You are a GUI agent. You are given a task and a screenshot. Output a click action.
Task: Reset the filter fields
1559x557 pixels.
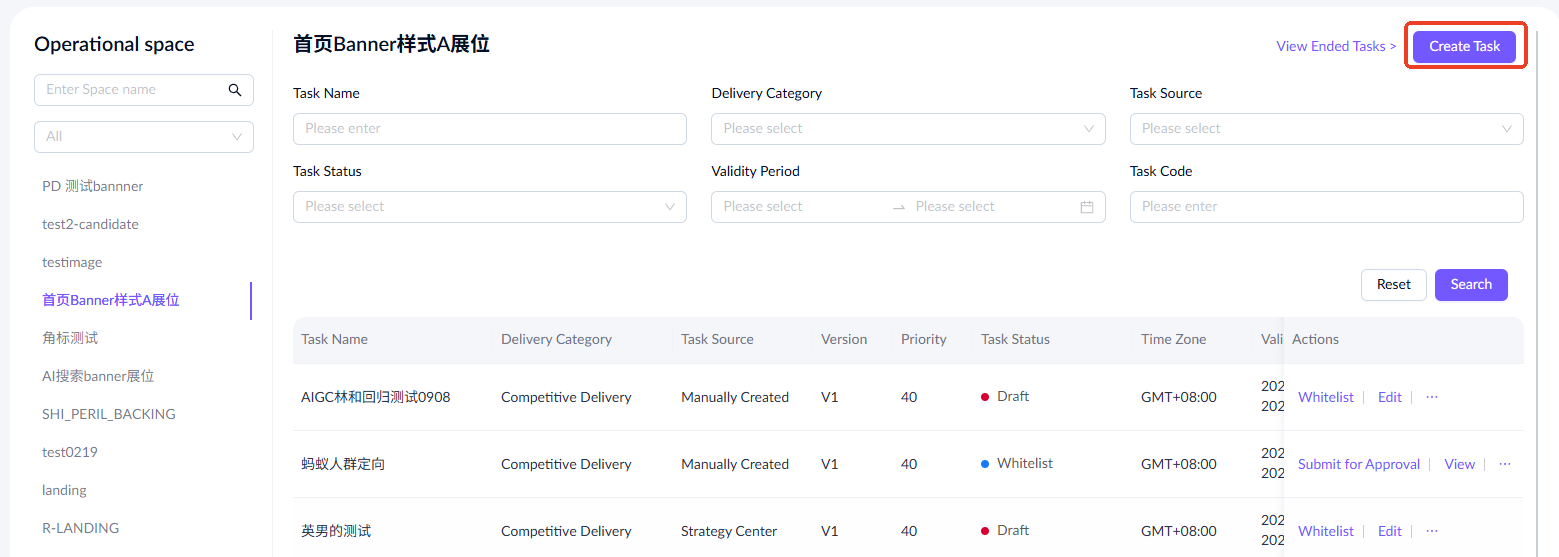pos(1393,285)
